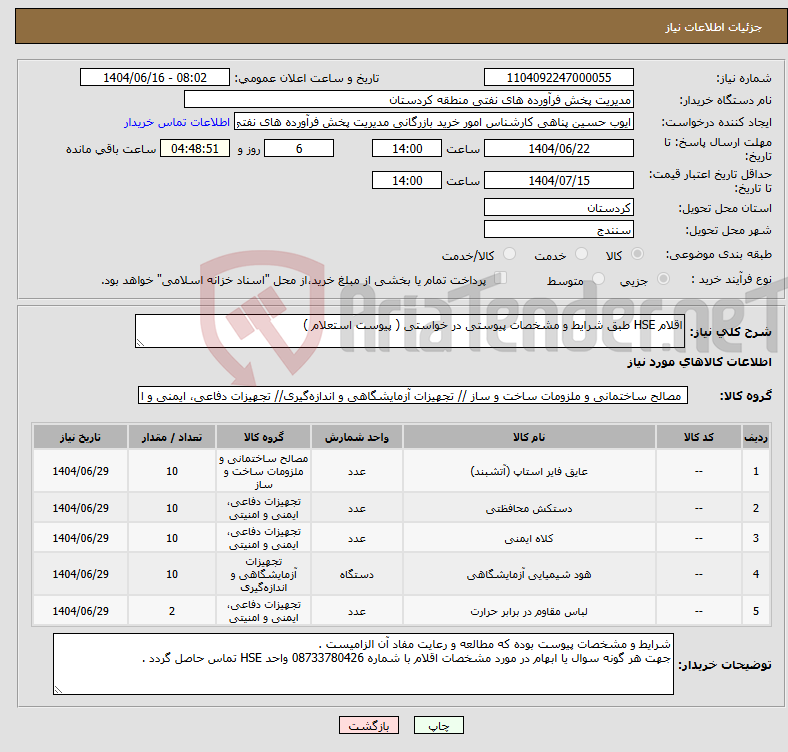This screenshot has height=752, width=788.
Task: Click the resize handle of توضیحات خریدار box
Action: coord(58,690)
